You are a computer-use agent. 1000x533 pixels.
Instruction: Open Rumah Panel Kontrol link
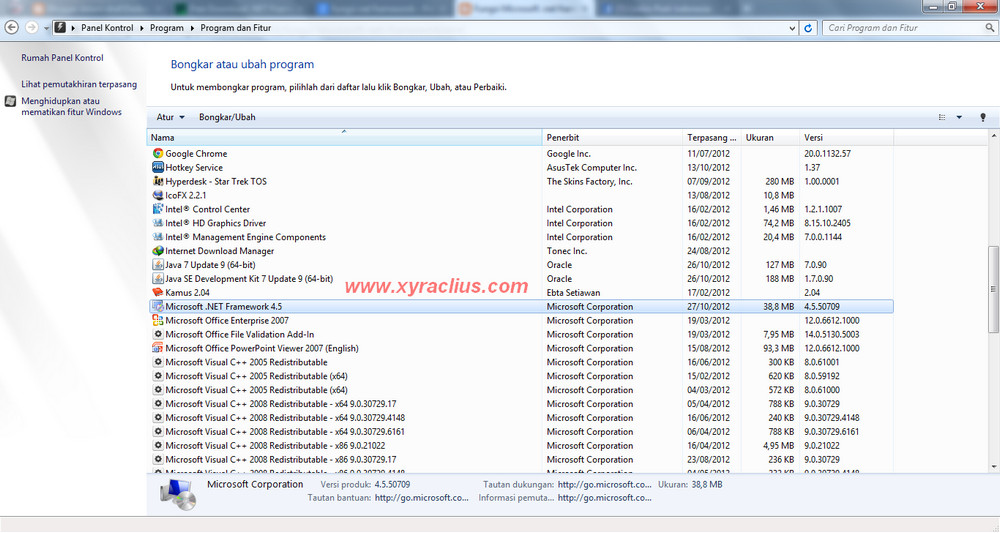pos(62,58)
